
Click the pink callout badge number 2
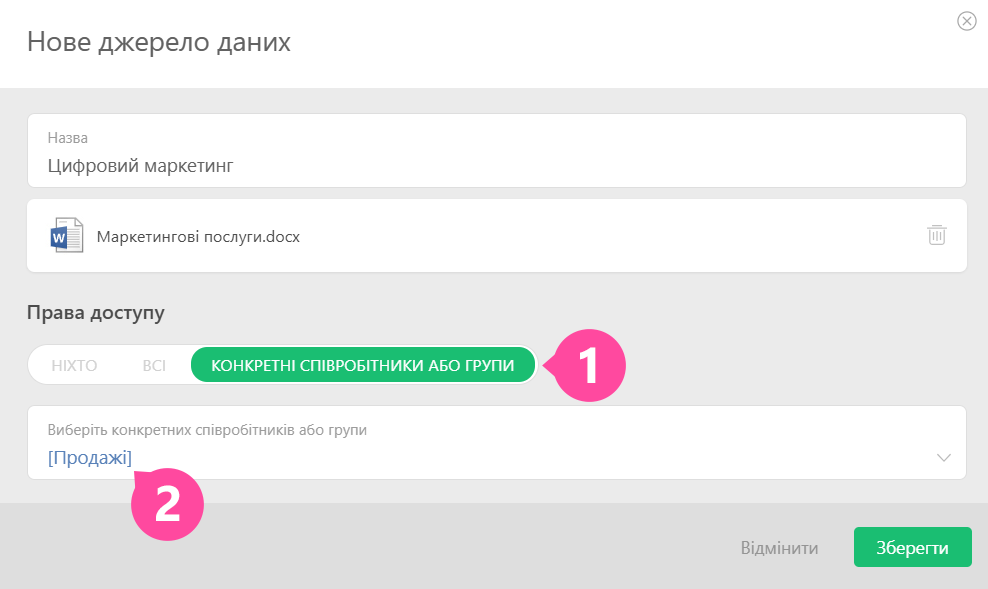167,505
